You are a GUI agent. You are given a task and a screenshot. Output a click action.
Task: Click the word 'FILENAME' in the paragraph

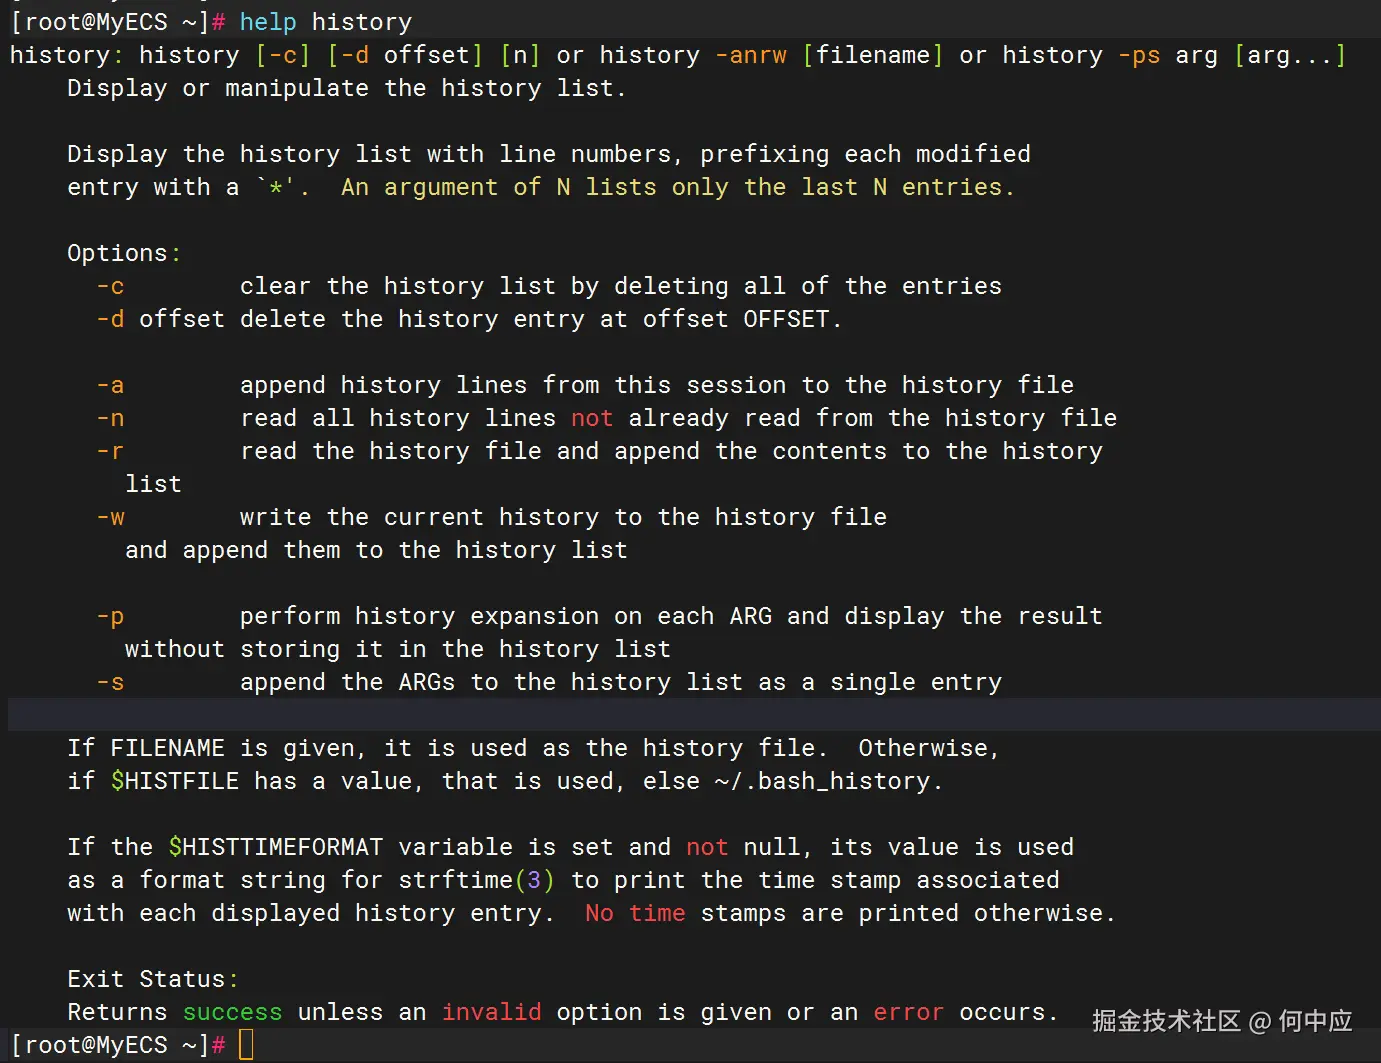coord(167,748)
